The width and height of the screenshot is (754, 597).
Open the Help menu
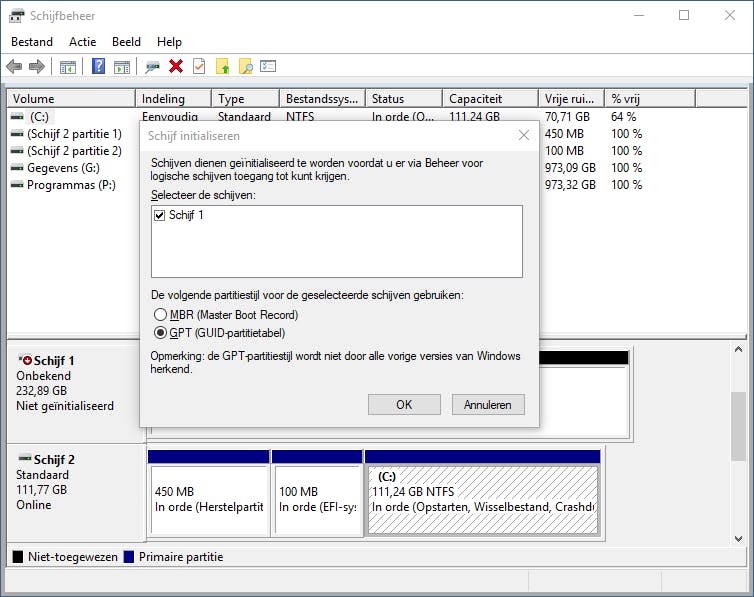click(169, 42)
